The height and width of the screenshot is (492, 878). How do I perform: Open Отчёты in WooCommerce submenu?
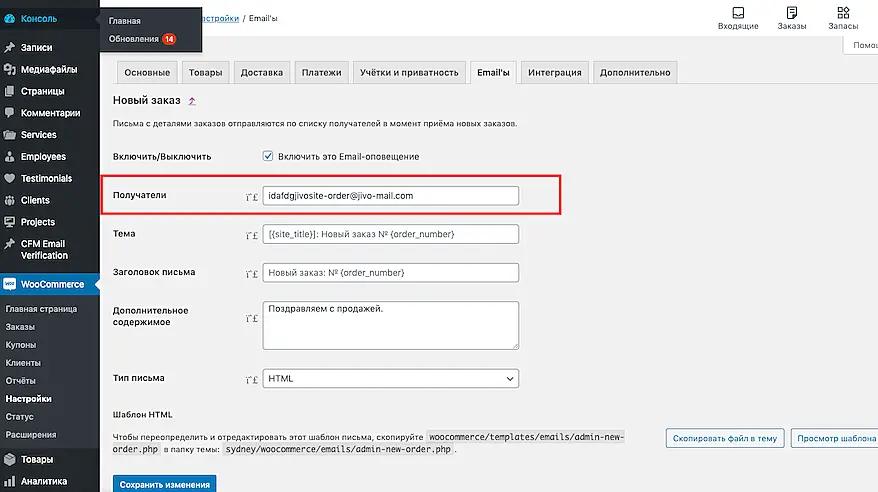[x=21, y=381]
